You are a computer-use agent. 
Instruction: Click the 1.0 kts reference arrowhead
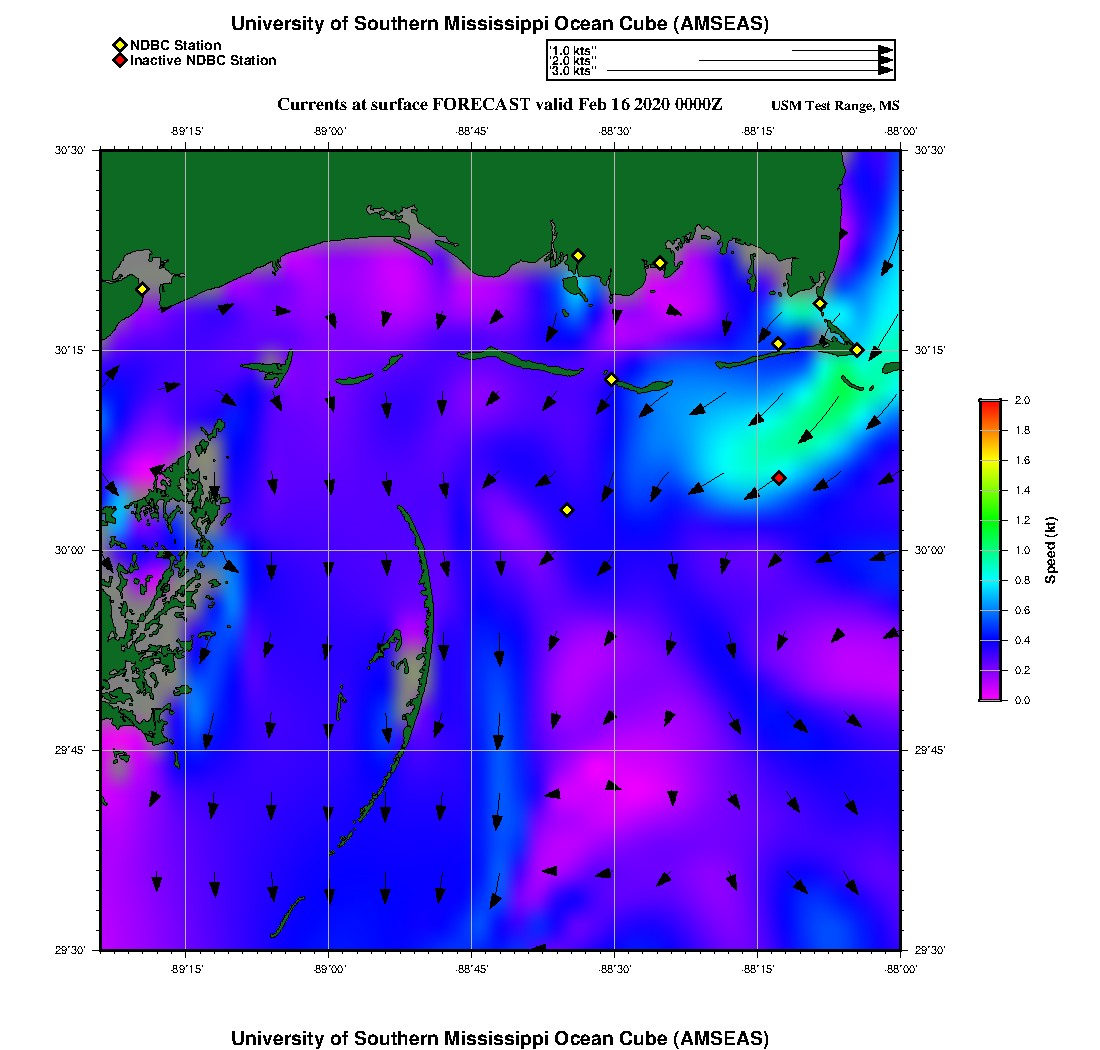(886, 51)
